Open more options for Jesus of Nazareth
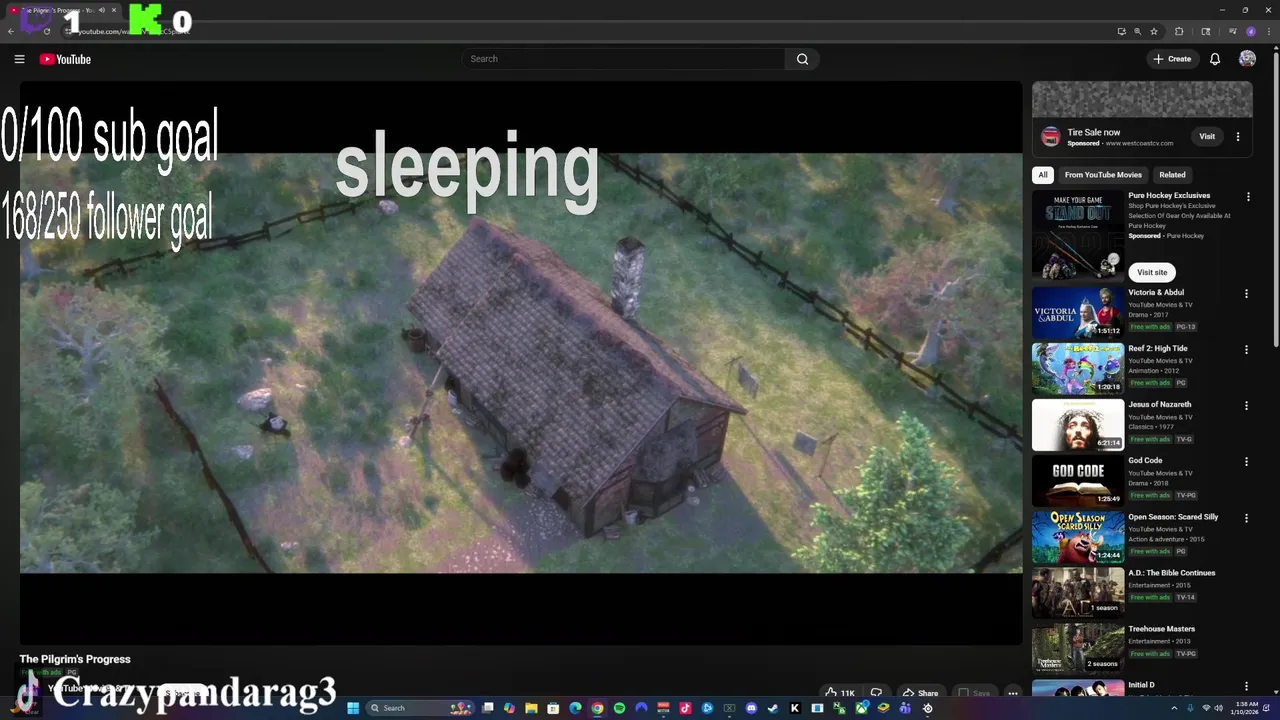Image resolution: width=1280 pixels, height=720 pixels. point(1246,406)
